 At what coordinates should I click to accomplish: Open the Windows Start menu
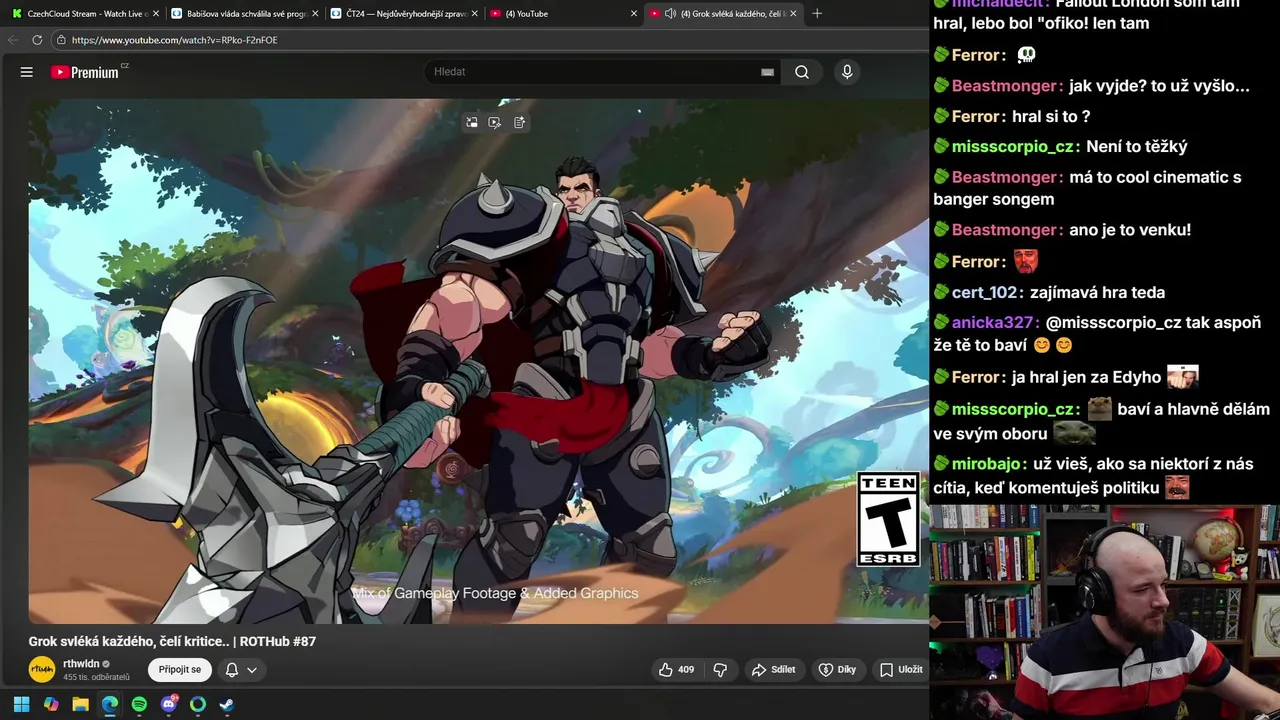[x=21, y=704]
